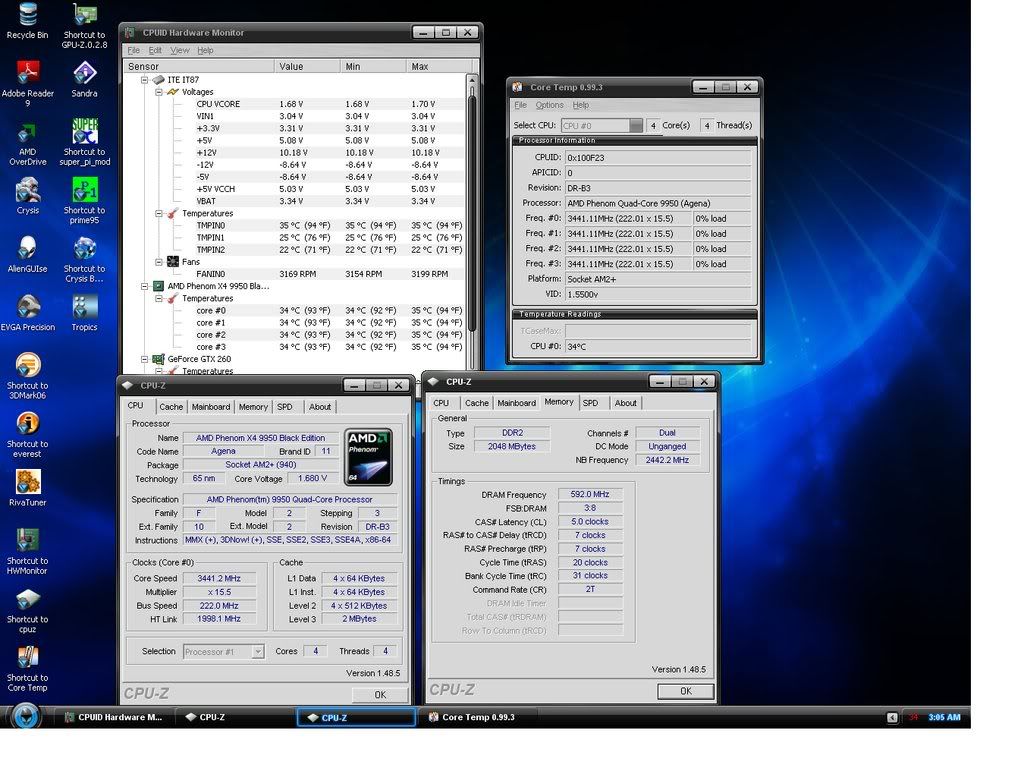Open File menu in CPUID Hardware Monitor
The width and height of the screenshot is (1024, 768).
tap(133, 50)
